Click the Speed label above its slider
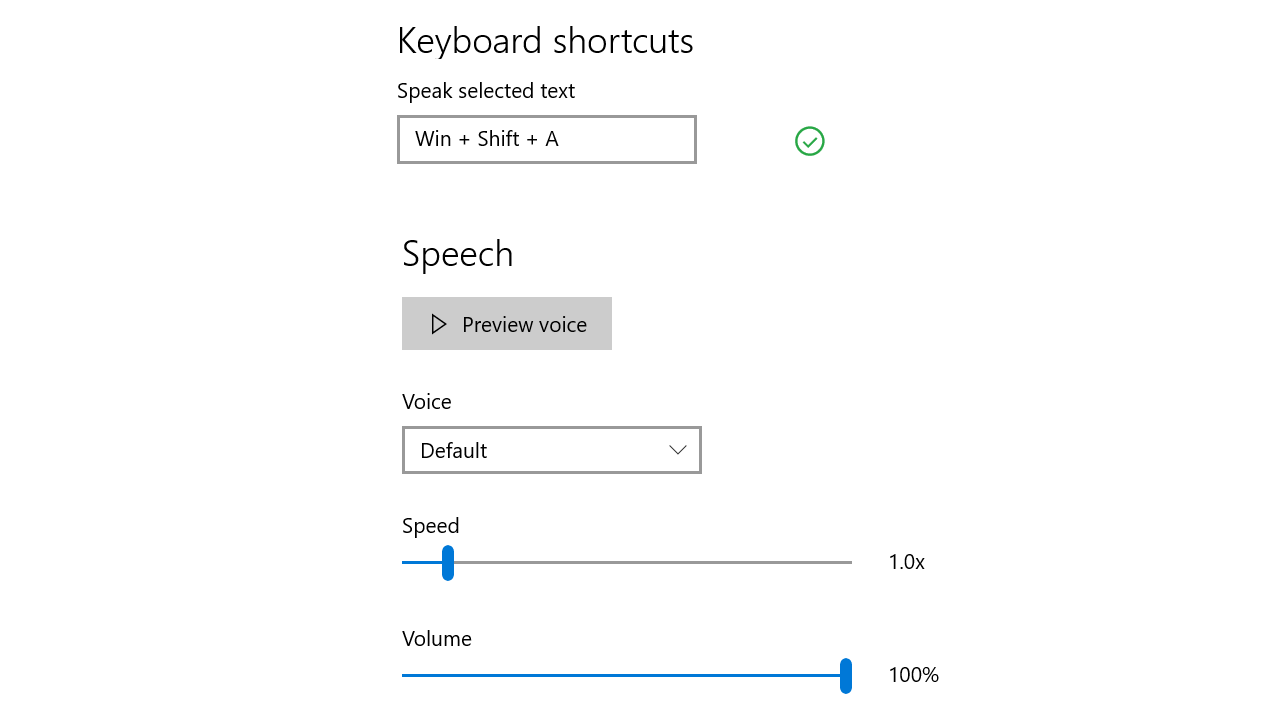 (431, 526)
